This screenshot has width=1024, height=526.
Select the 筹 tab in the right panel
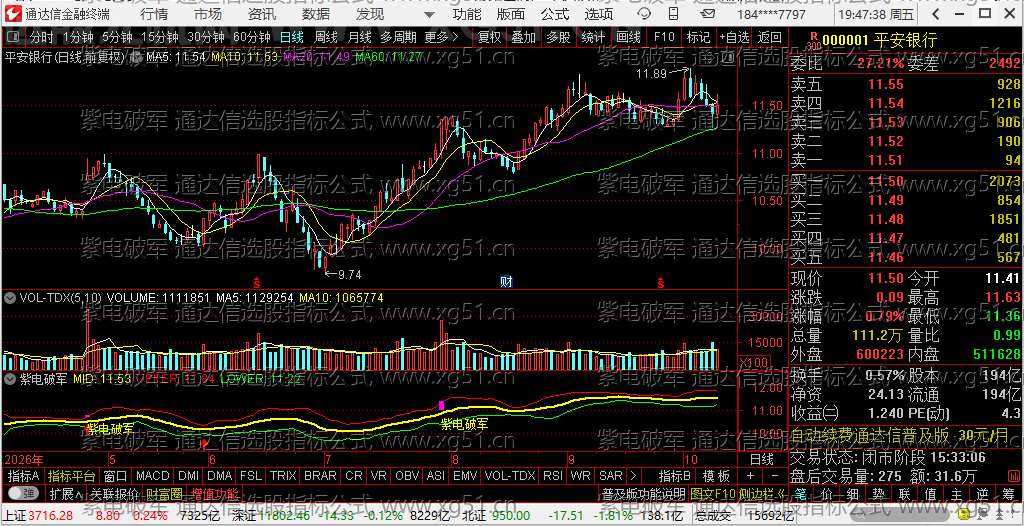click(1010, 492)
